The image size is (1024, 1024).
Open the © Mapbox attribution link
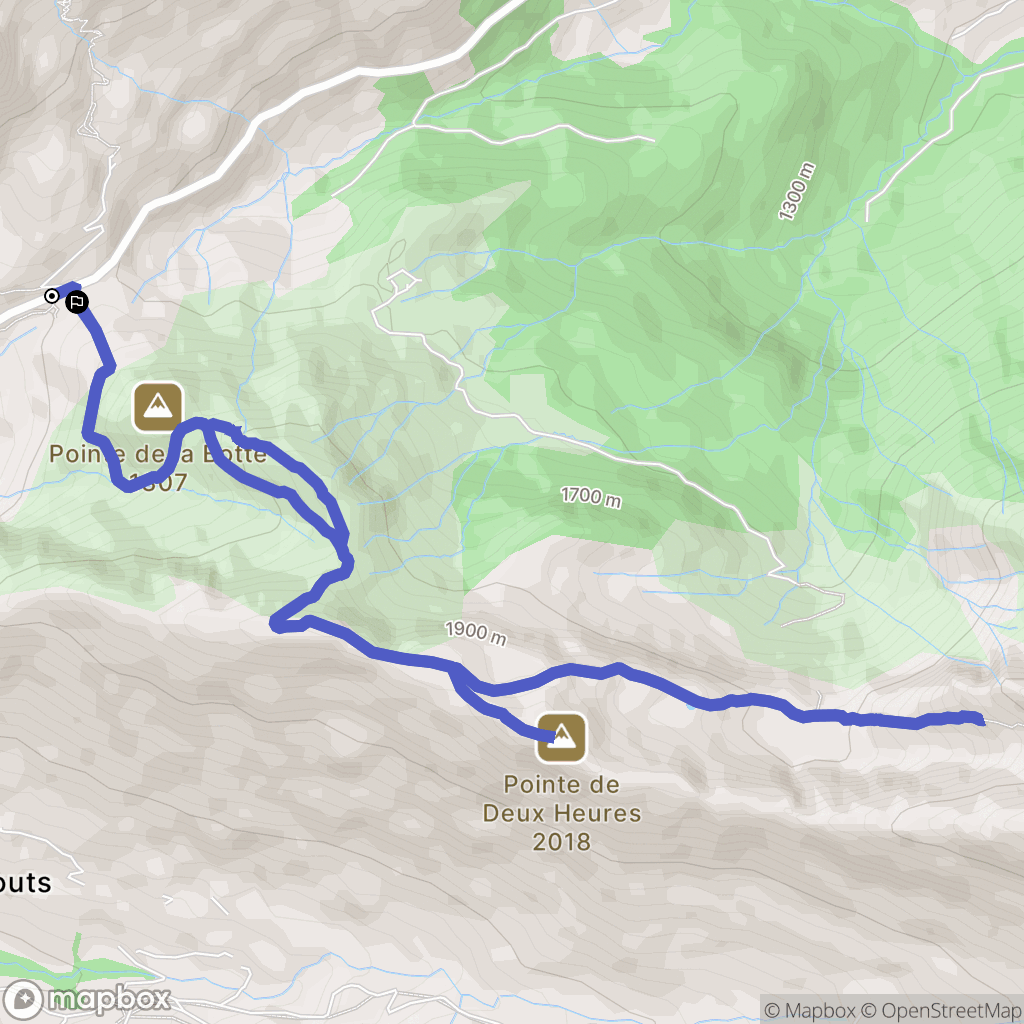(x=810, y=1010)
